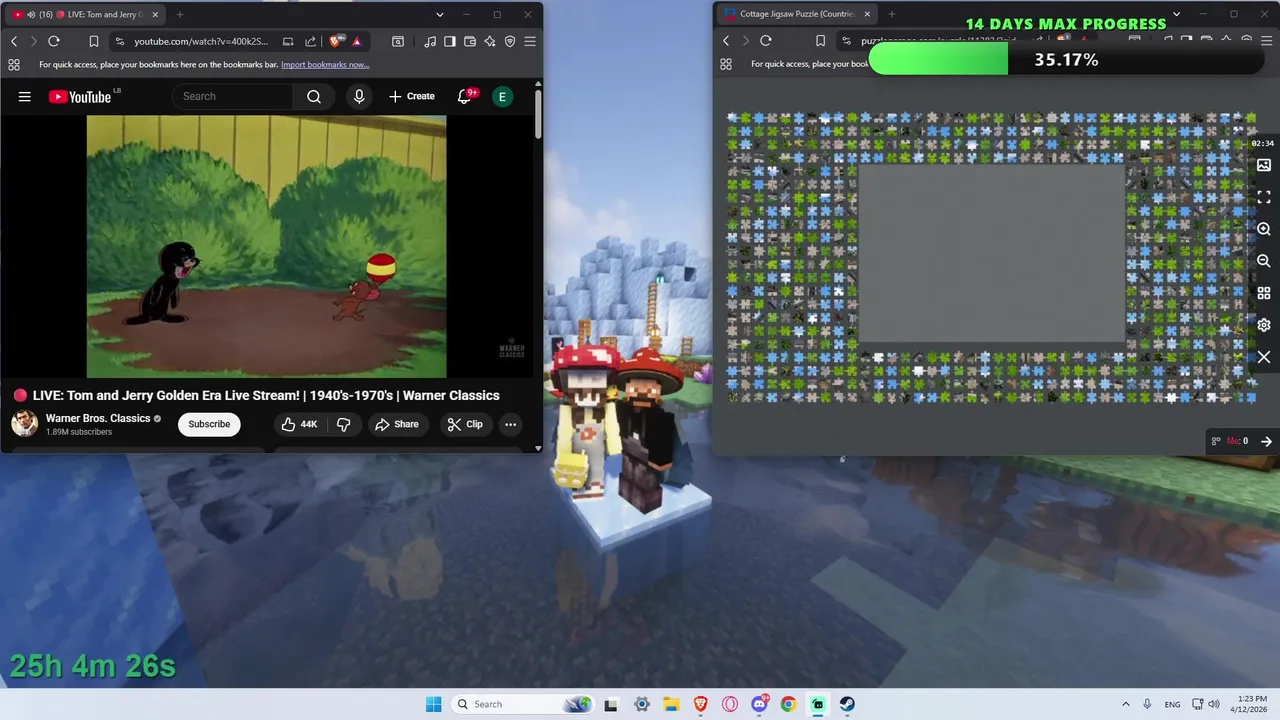Open tab search dropdown in puzzle window
1280x720 pixels.
pyautogui.click(x=1176, y=14)
